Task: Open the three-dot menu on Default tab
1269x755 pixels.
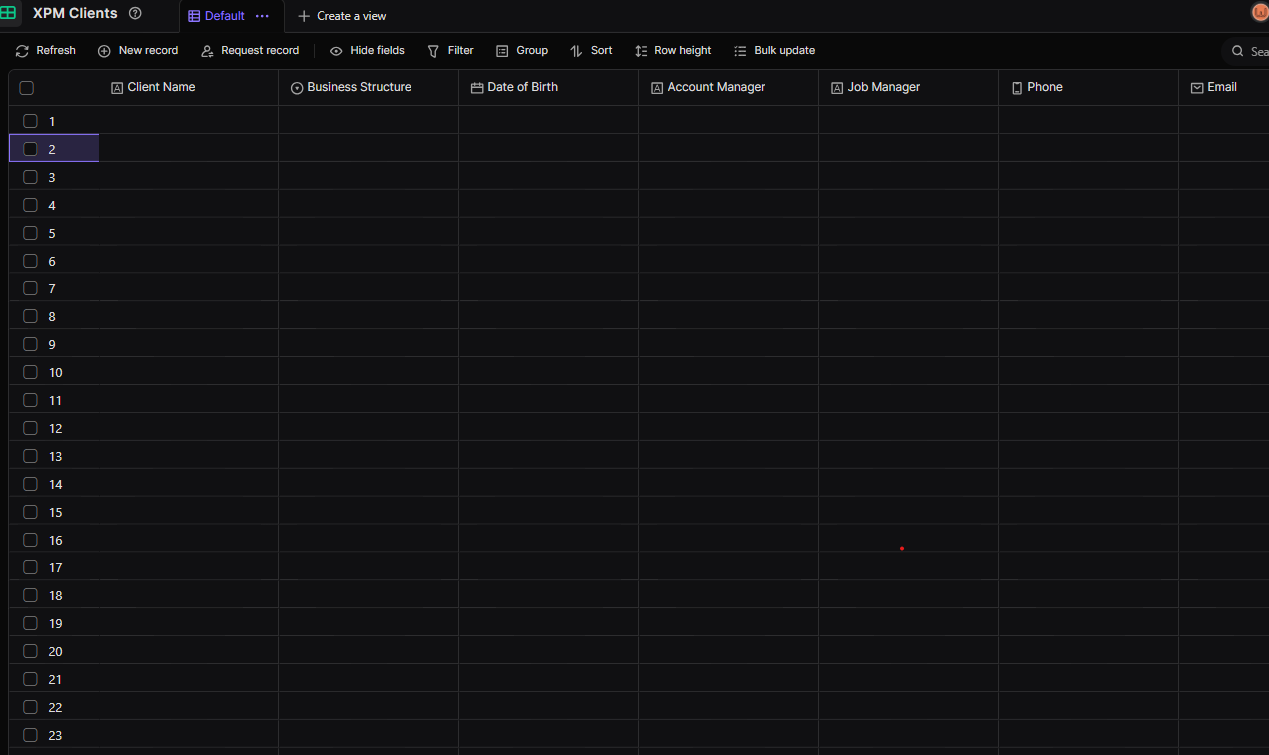Action: click(x=262, y=16)
